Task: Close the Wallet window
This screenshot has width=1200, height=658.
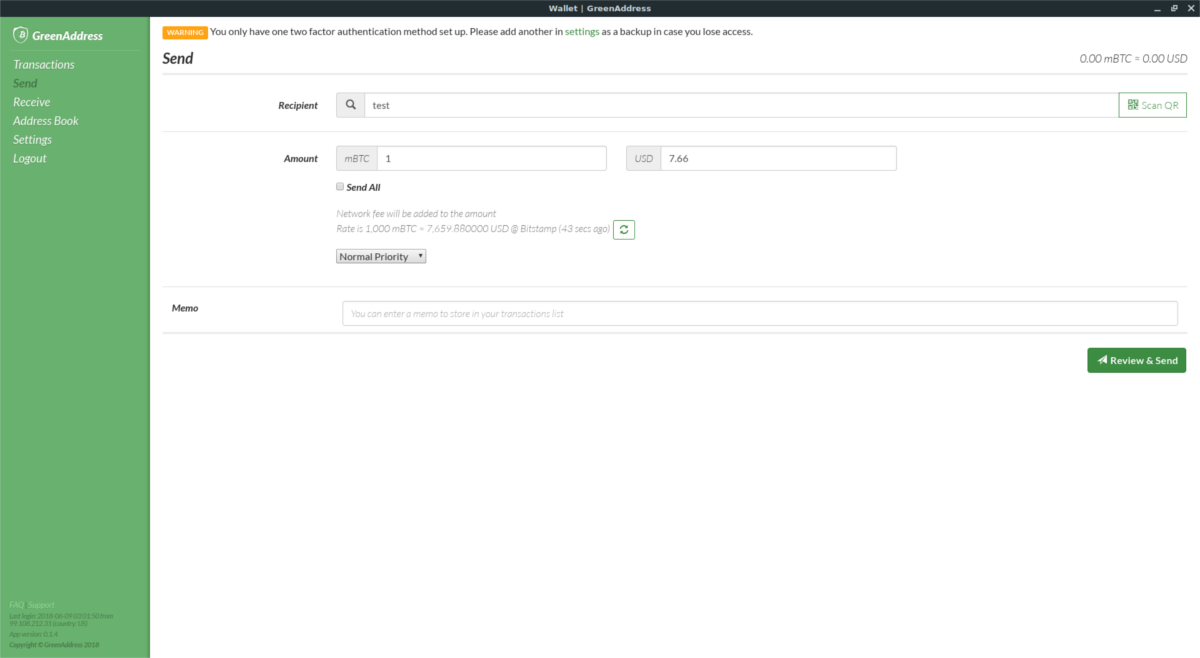Action: (x=1189, y=8)
